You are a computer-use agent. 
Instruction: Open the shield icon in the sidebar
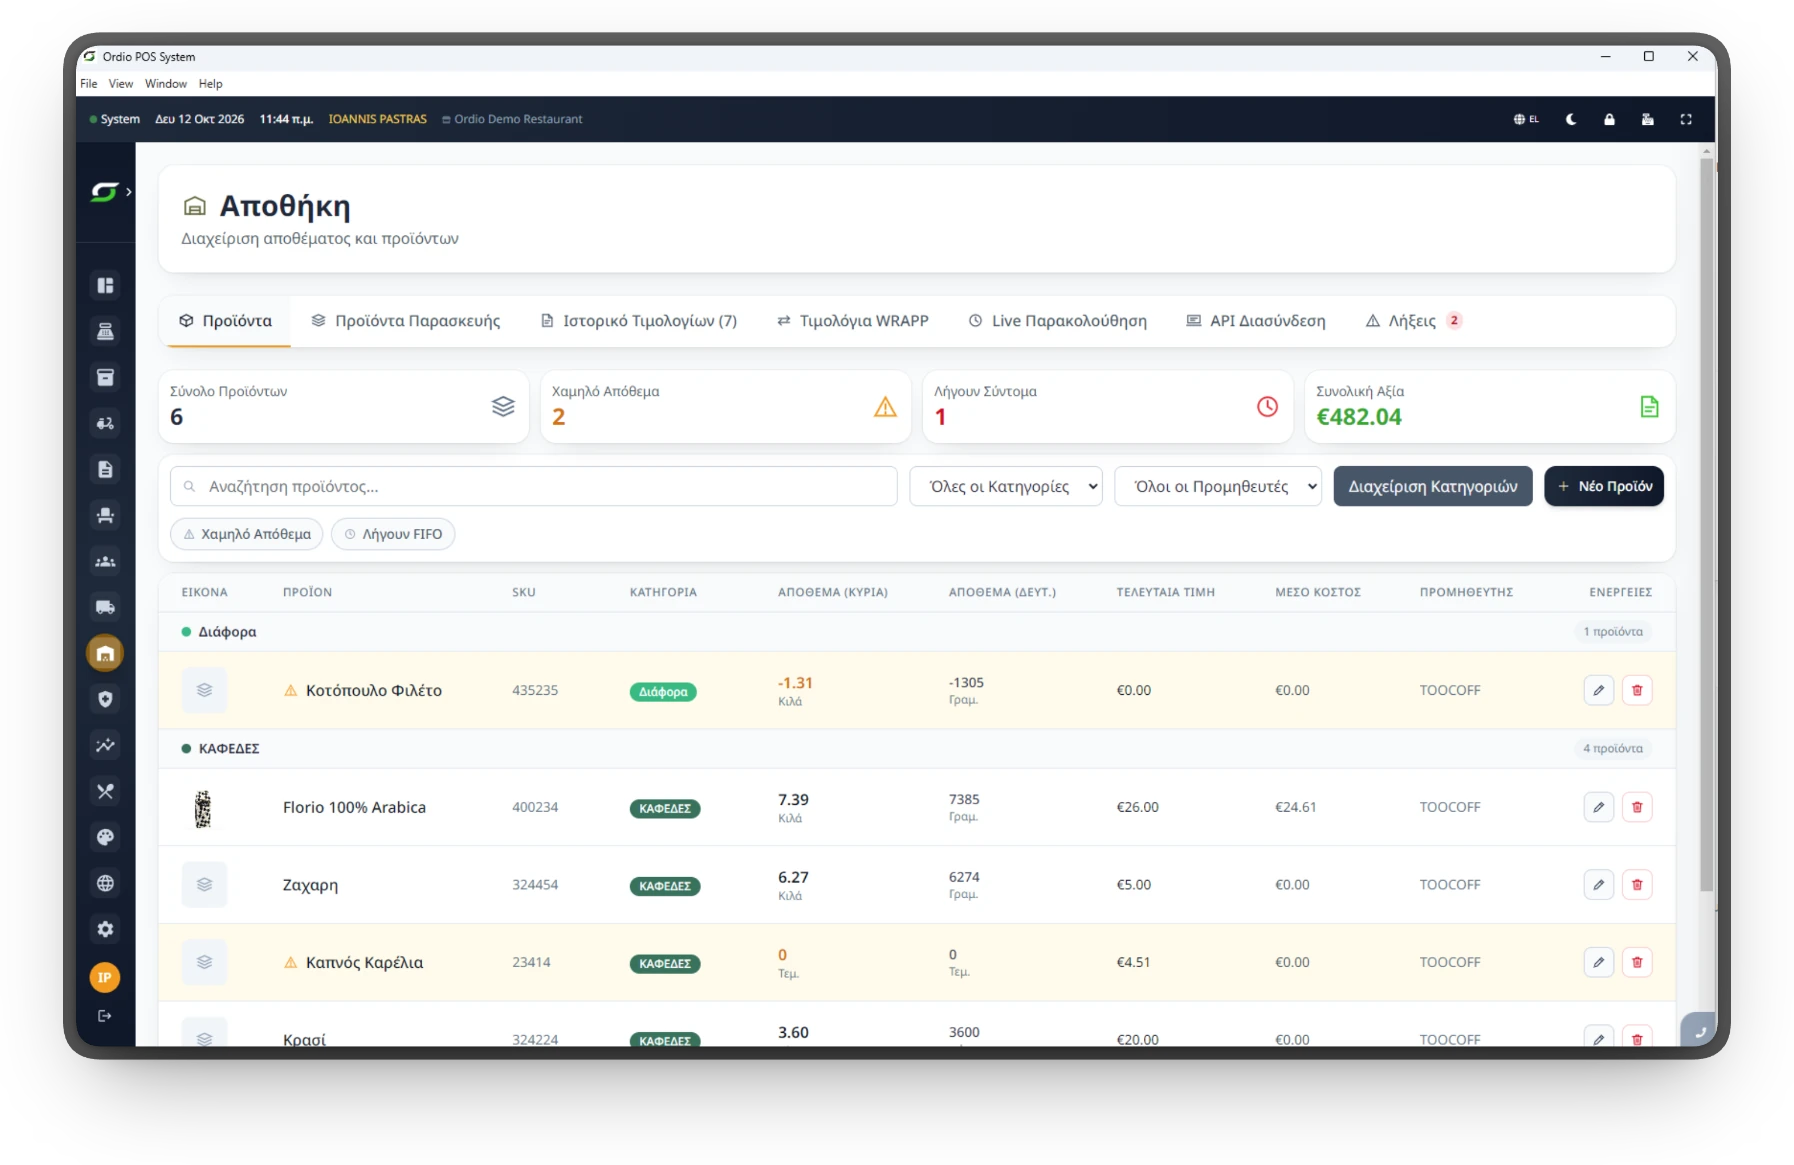(105, 700)
